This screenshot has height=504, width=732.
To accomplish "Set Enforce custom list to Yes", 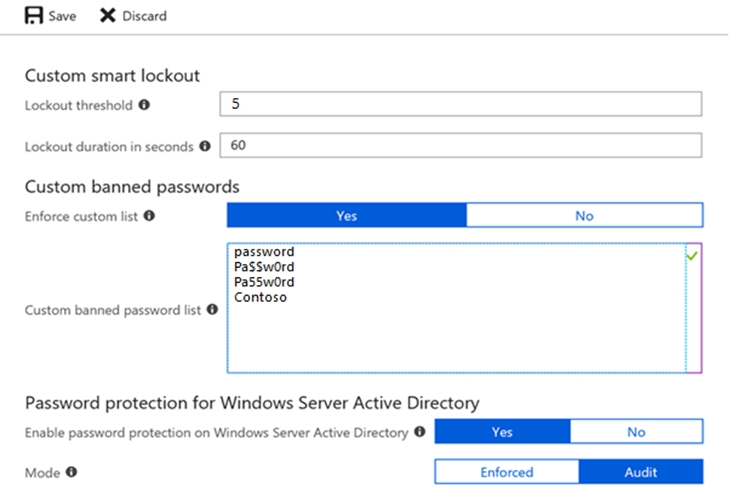I will (346, 215).
